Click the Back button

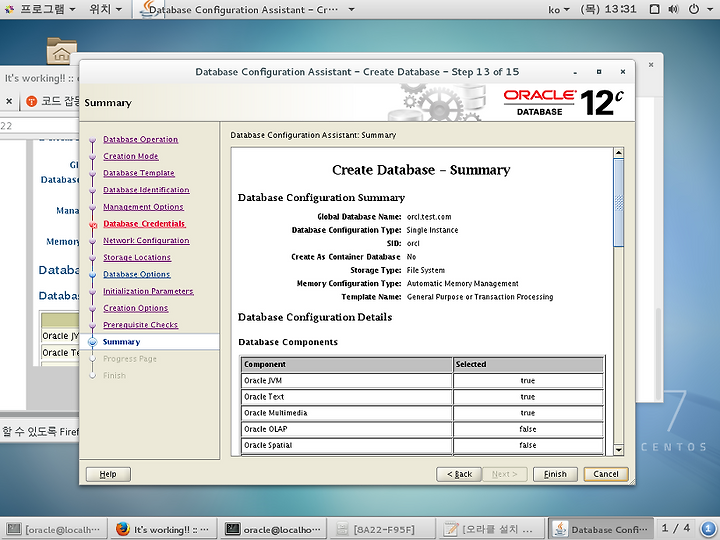(459, 474)
